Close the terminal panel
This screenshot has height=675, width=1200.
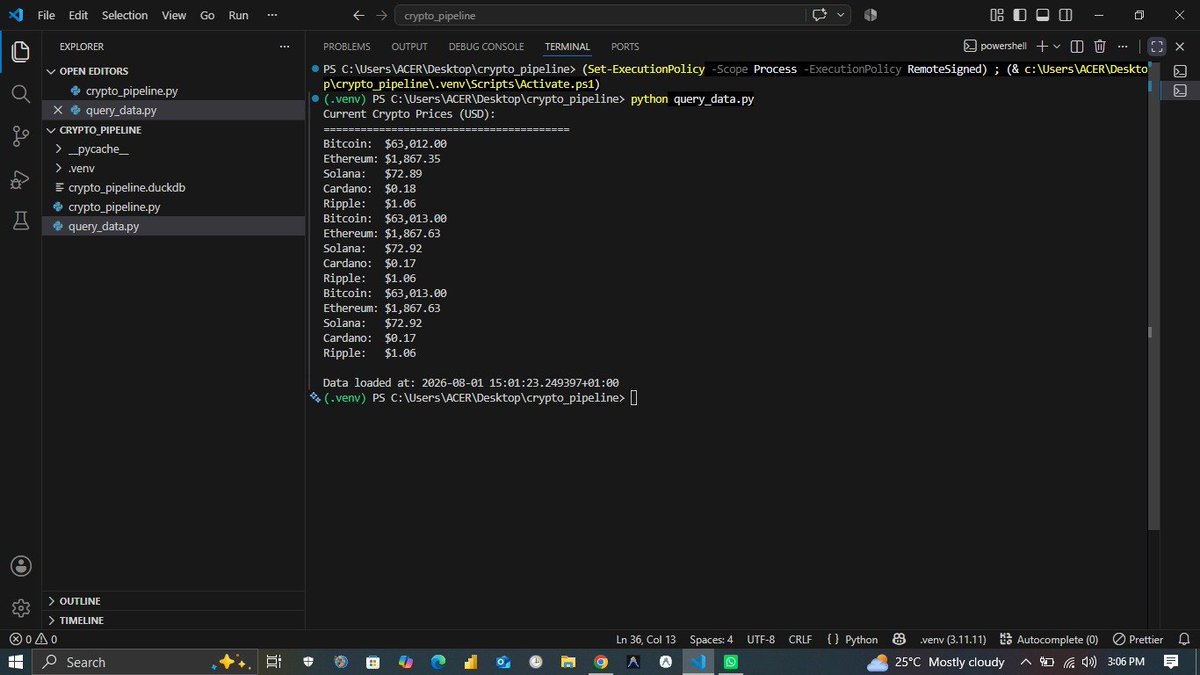click(x=1180, y=46)
